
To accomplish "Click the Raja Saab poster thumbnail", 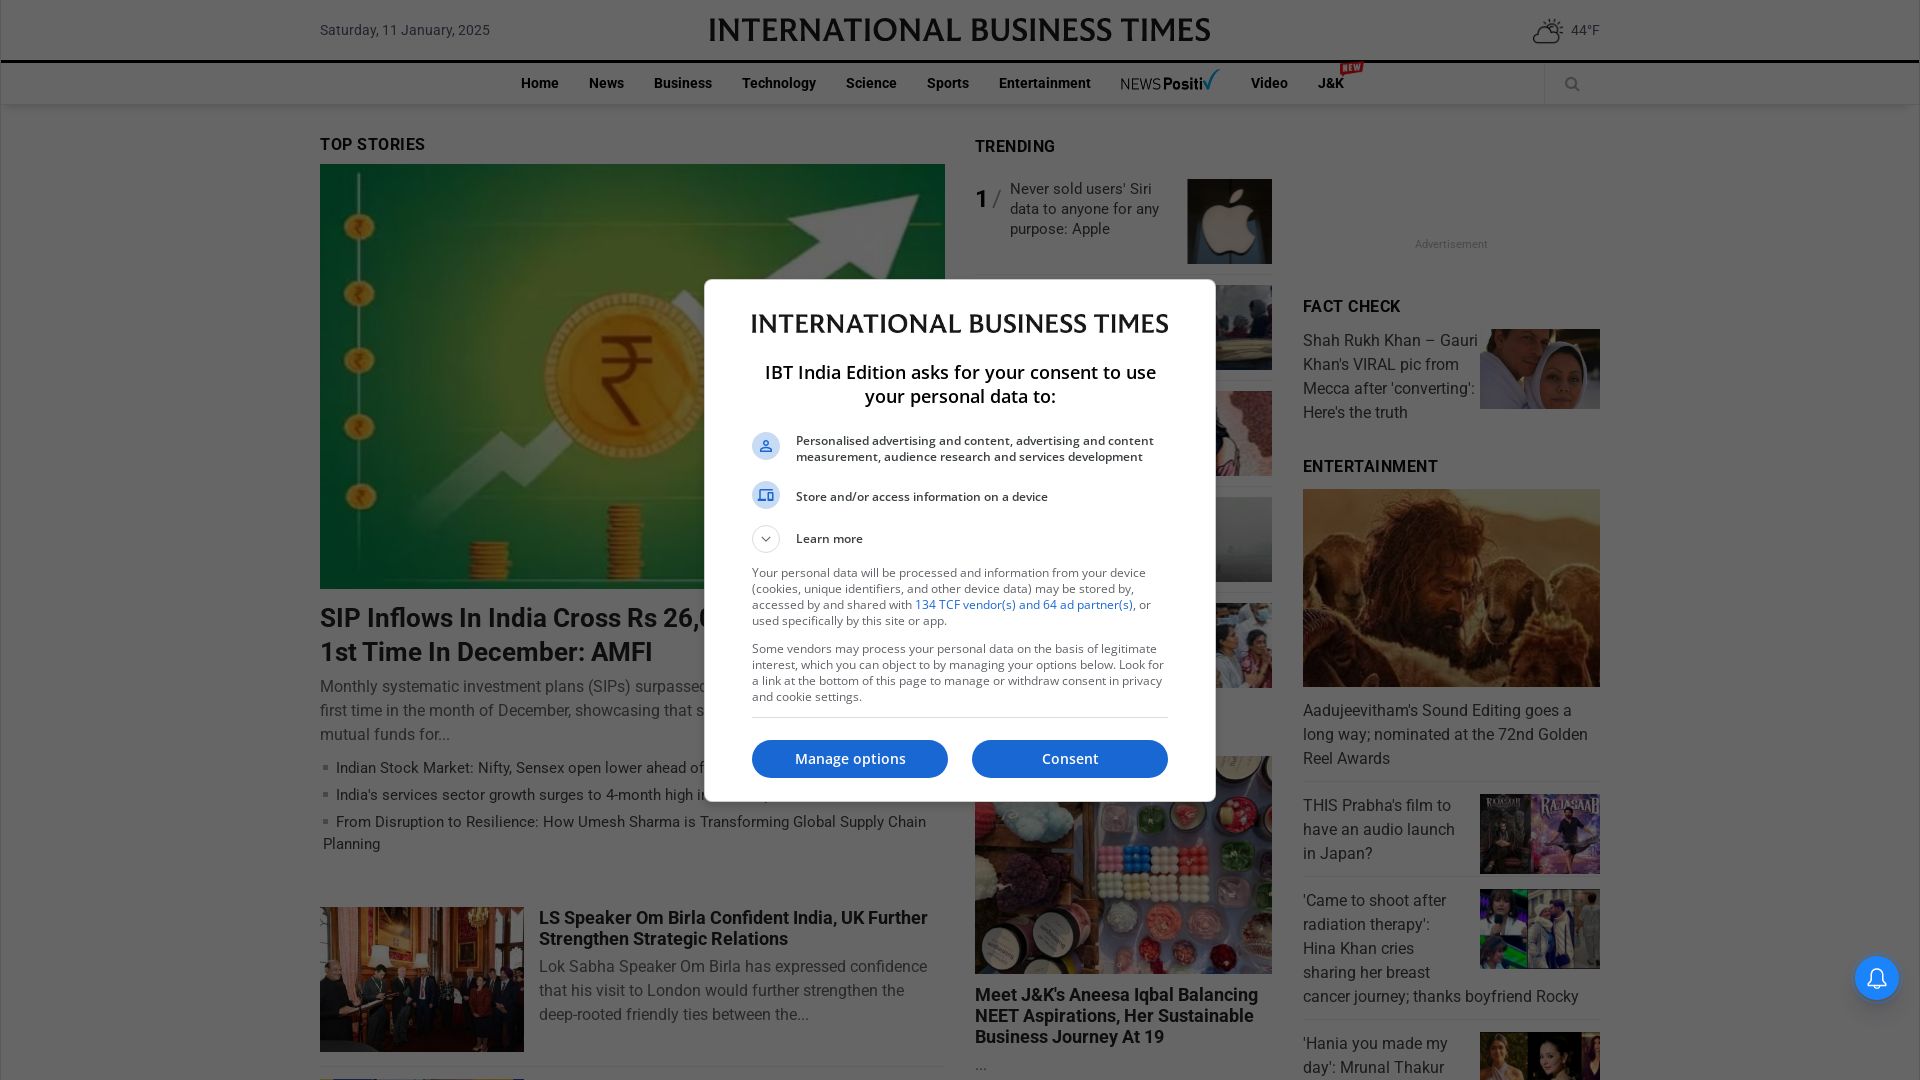I will [1540, 834].
